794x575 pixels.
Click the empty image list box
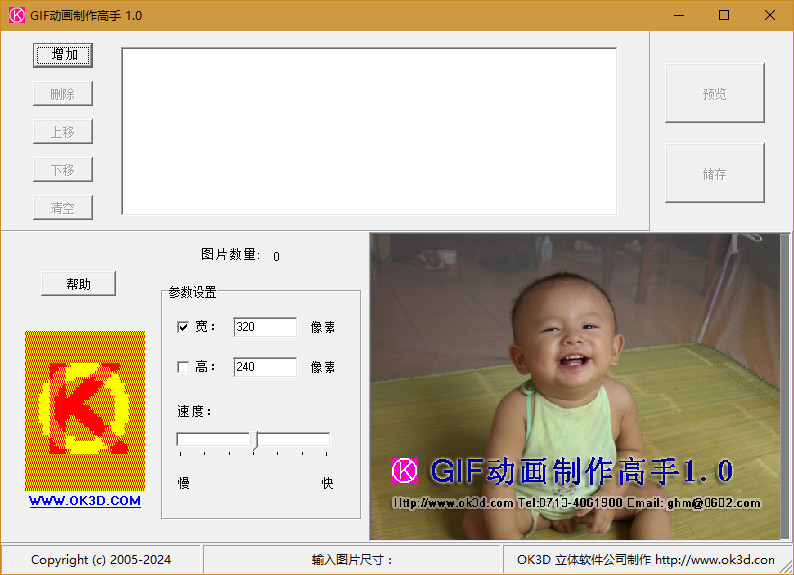tap(369, 130)
